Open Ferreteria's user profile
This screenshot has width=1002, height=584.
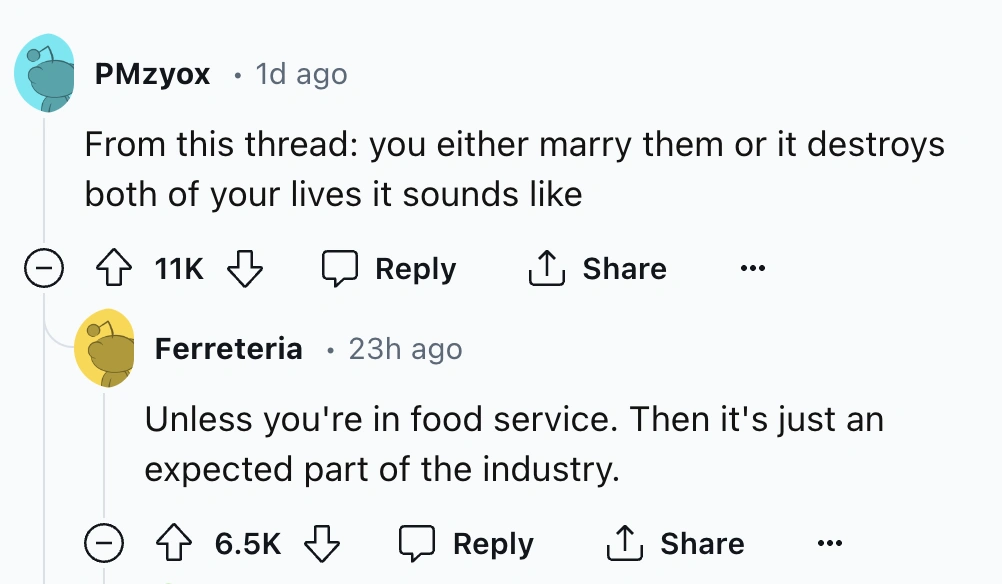click(x=229, y=349)
